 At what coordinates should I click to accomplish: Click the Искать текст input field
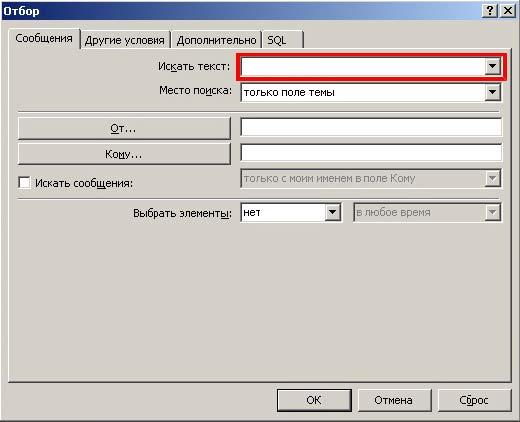pyautogui.click(x=363, y=66)
